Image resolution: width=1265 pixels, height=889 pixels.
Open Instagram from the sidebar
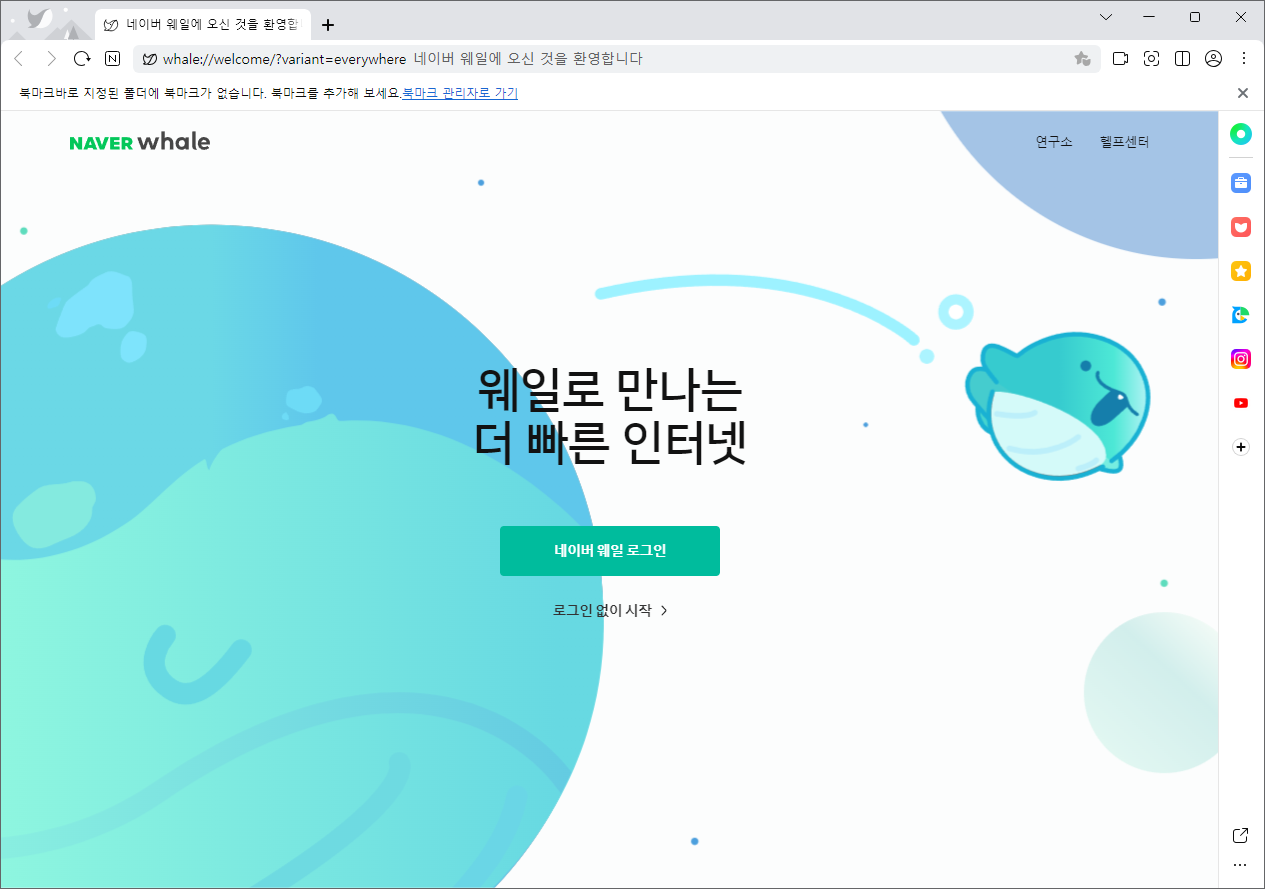pos(1241,359)
